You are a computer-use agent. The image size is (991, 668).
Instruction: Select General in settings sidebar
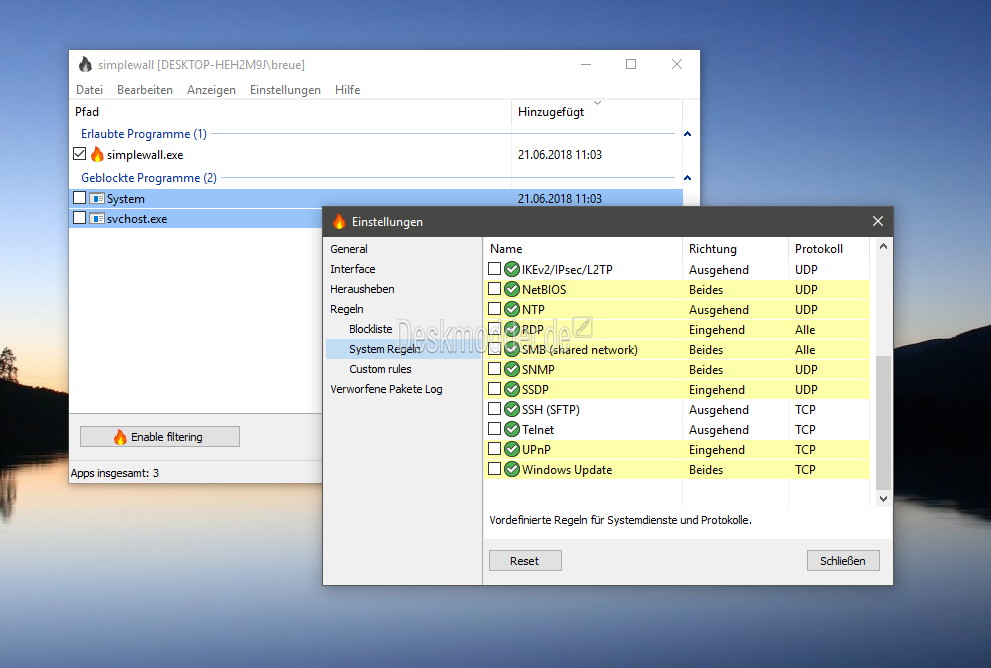[x=349, y=249]
